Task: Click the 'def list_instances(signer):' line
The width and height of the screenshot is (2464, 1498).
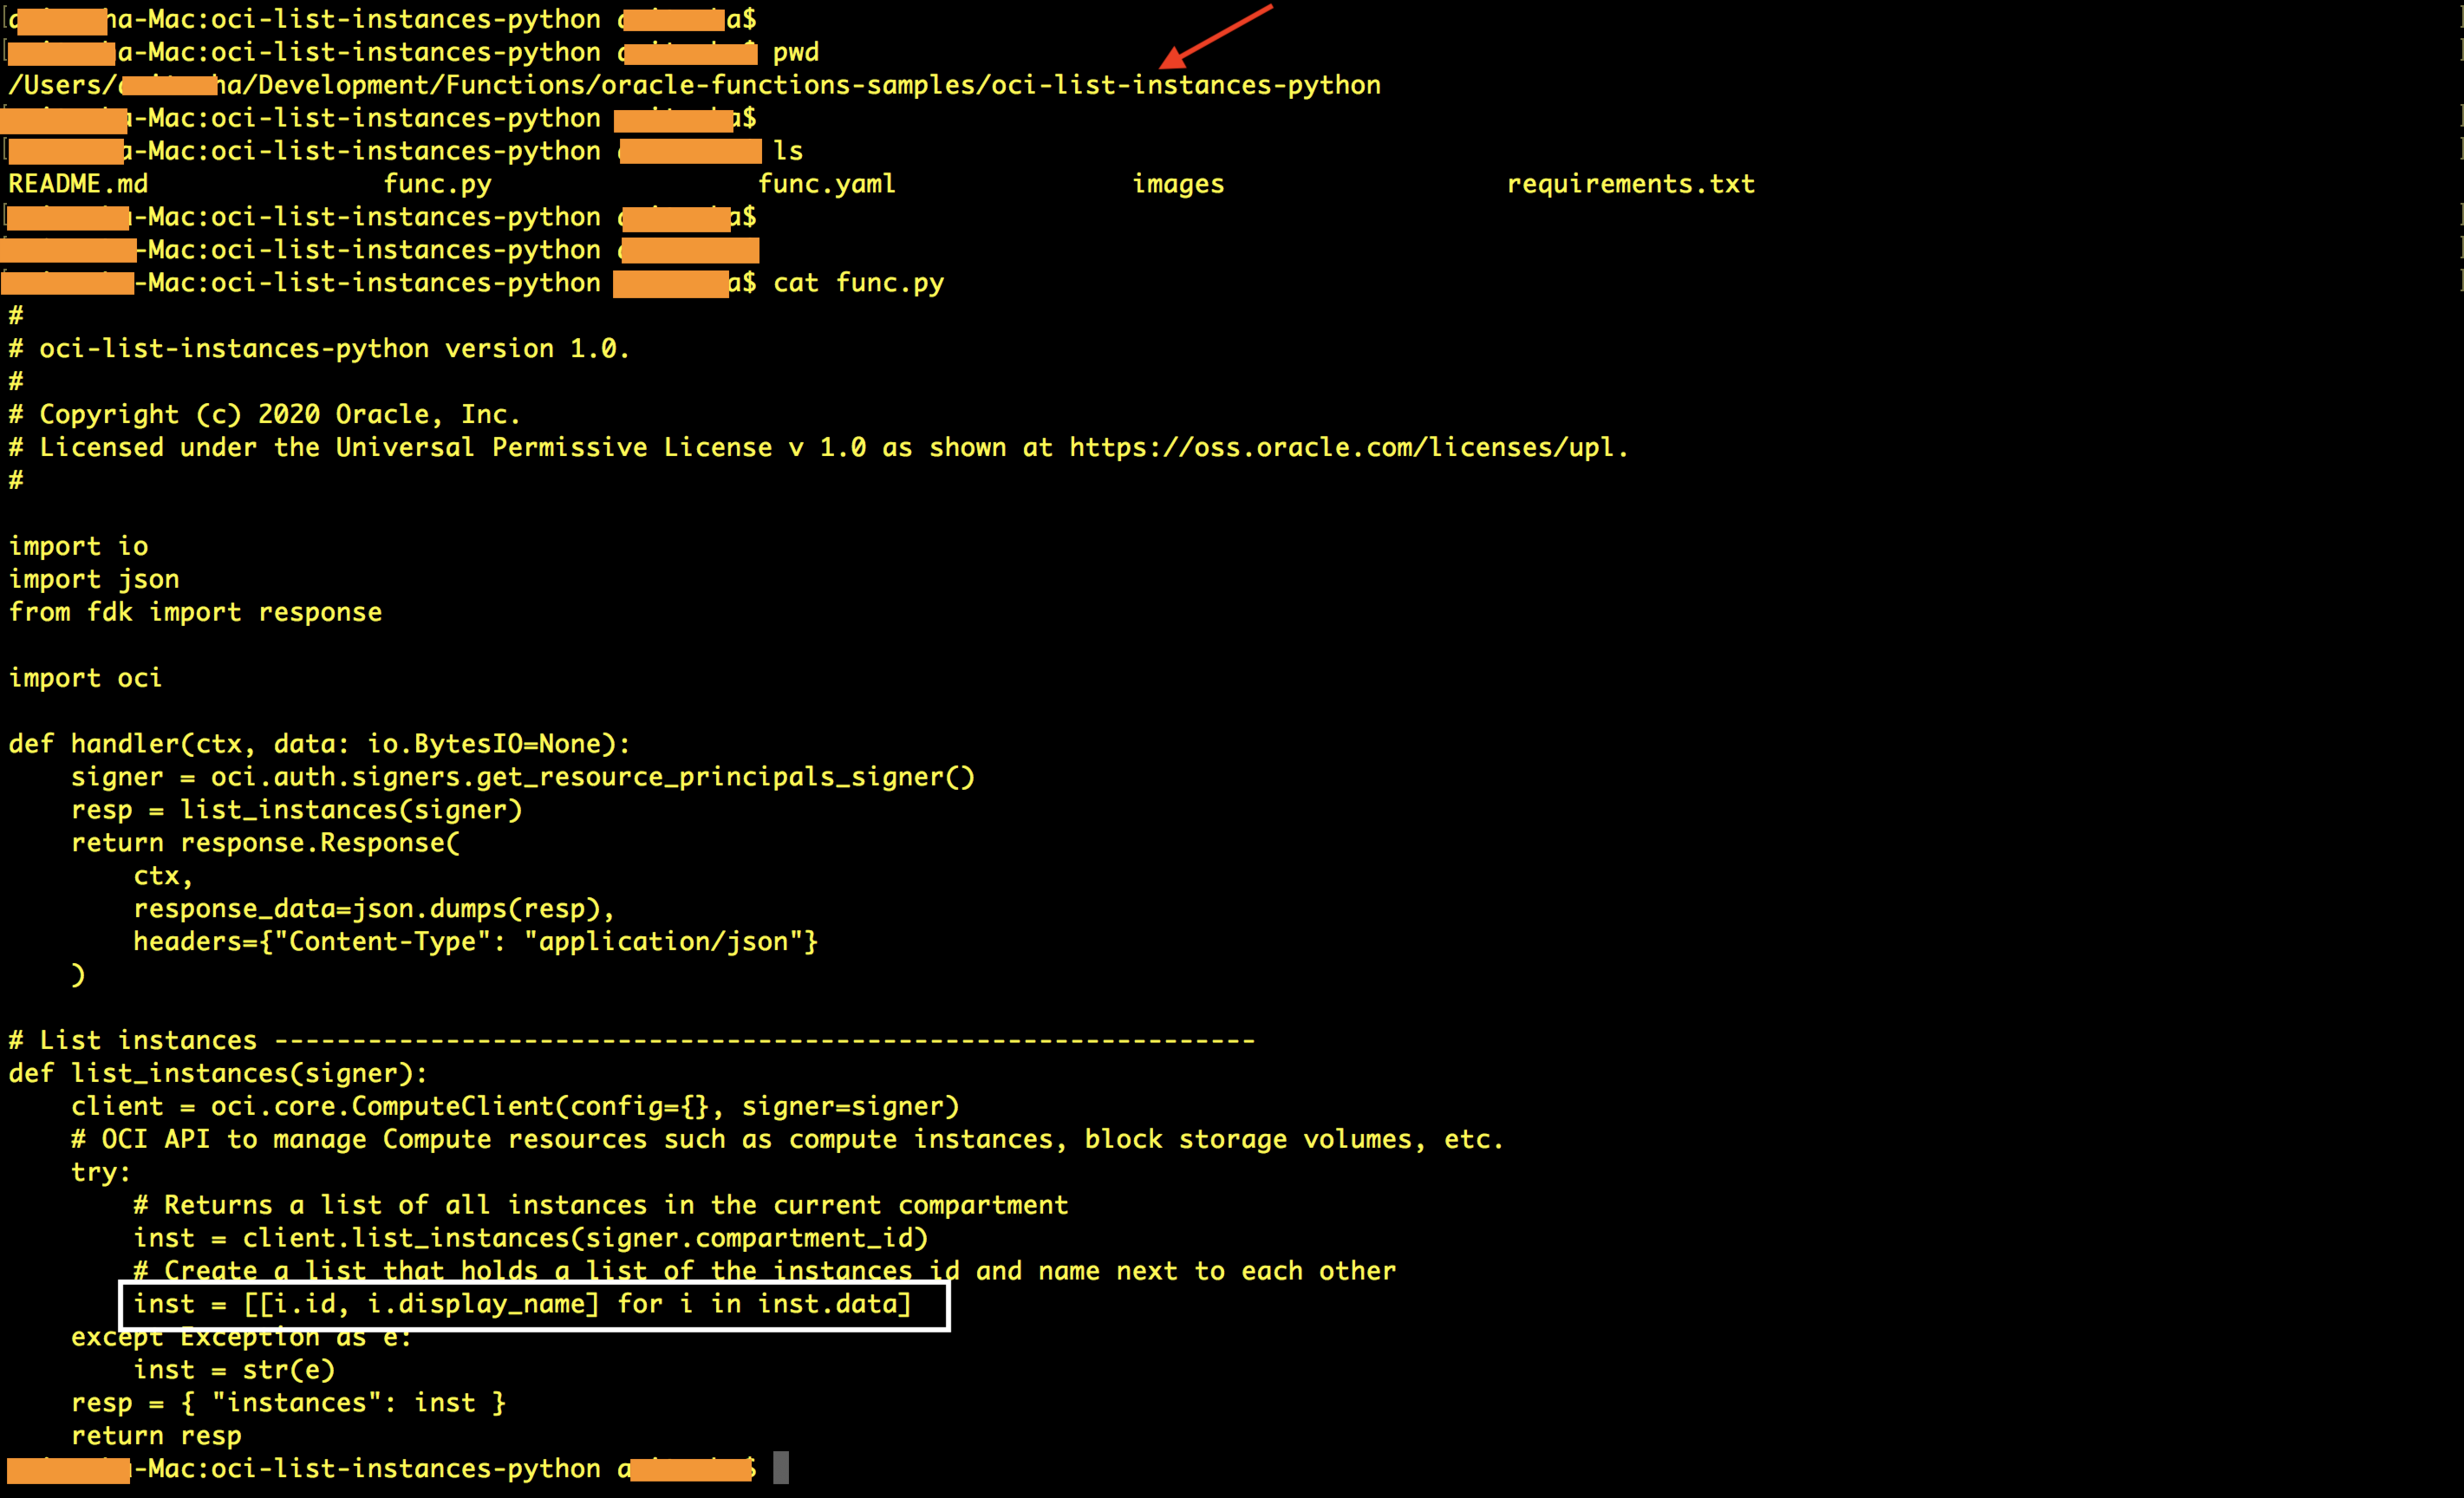Action: (218, 1073)
